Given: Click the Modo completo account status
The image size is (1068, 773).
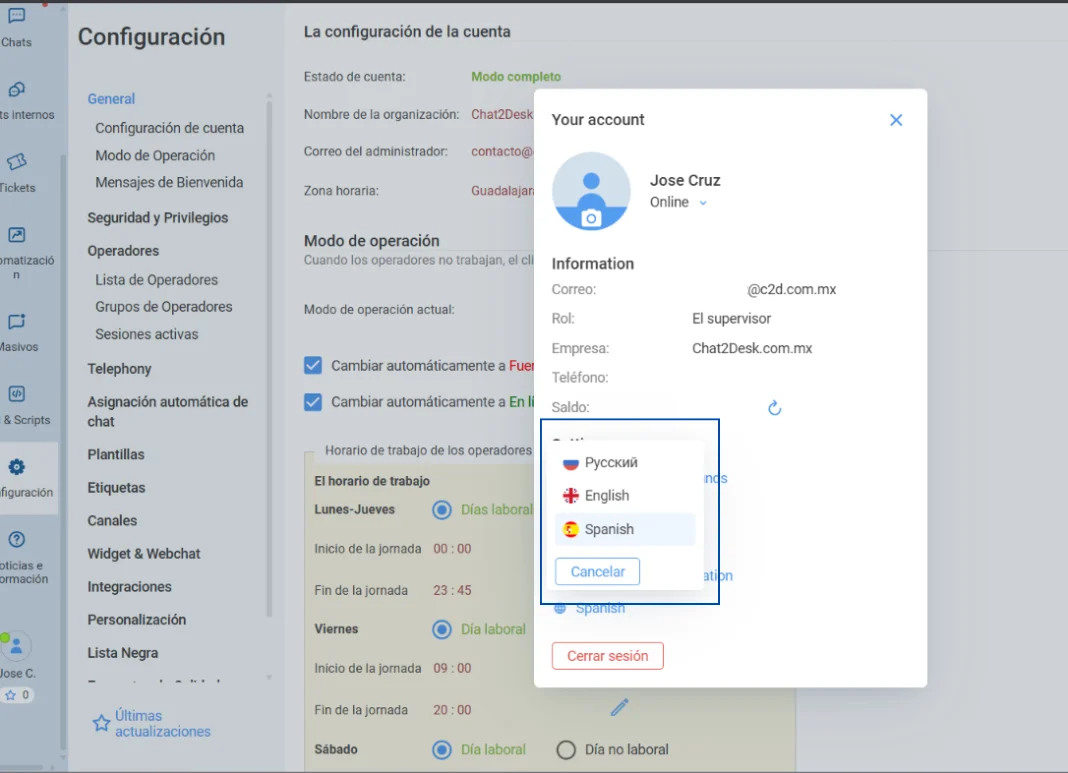Looking at the screenshot, I should click(516, 77).
